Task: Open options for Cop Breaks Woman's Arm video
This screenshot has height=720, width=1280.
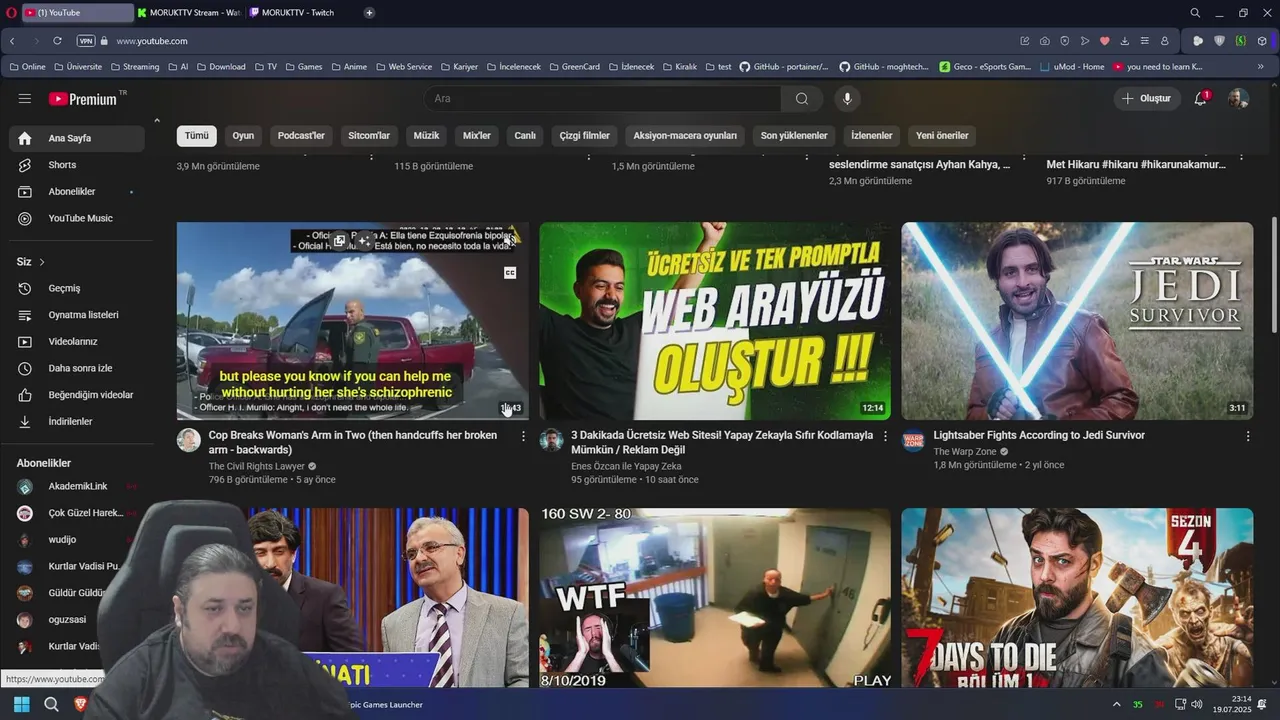Action: click(x=523, y=436)
